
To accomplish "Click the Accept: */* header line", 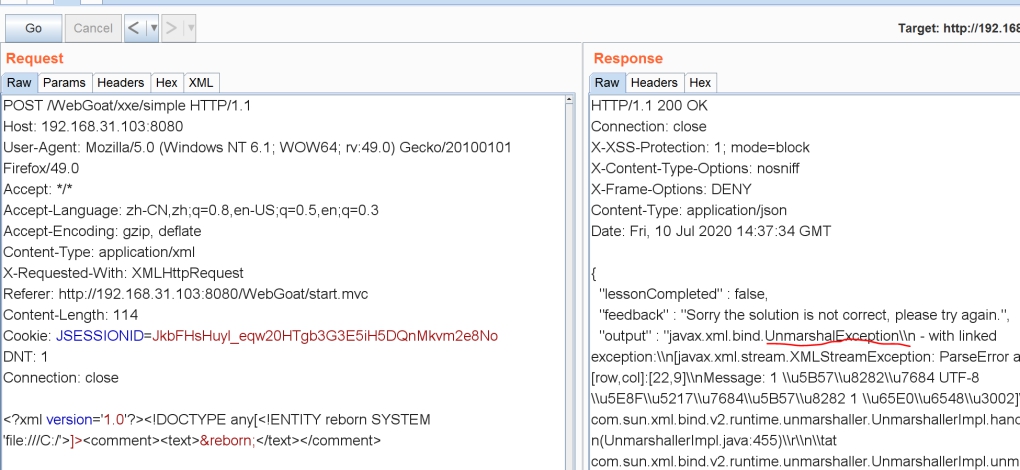I will click(x=36, y=189).
